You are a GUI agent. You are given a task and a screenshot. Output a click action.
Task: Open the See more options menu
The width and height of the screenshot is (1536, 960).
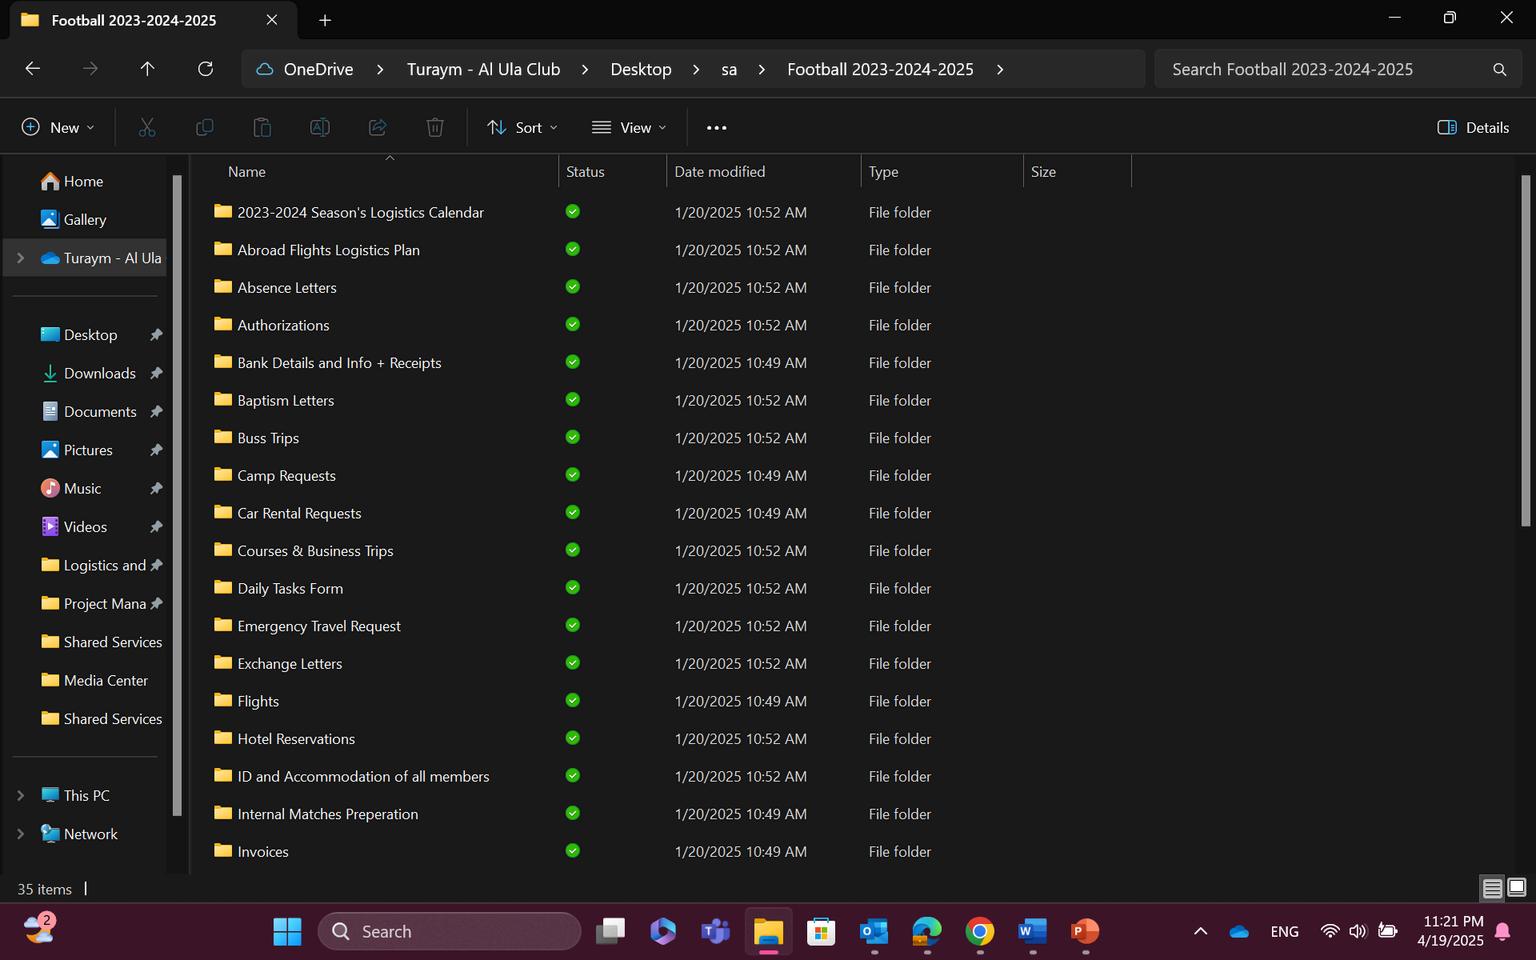tap(716, 127)
